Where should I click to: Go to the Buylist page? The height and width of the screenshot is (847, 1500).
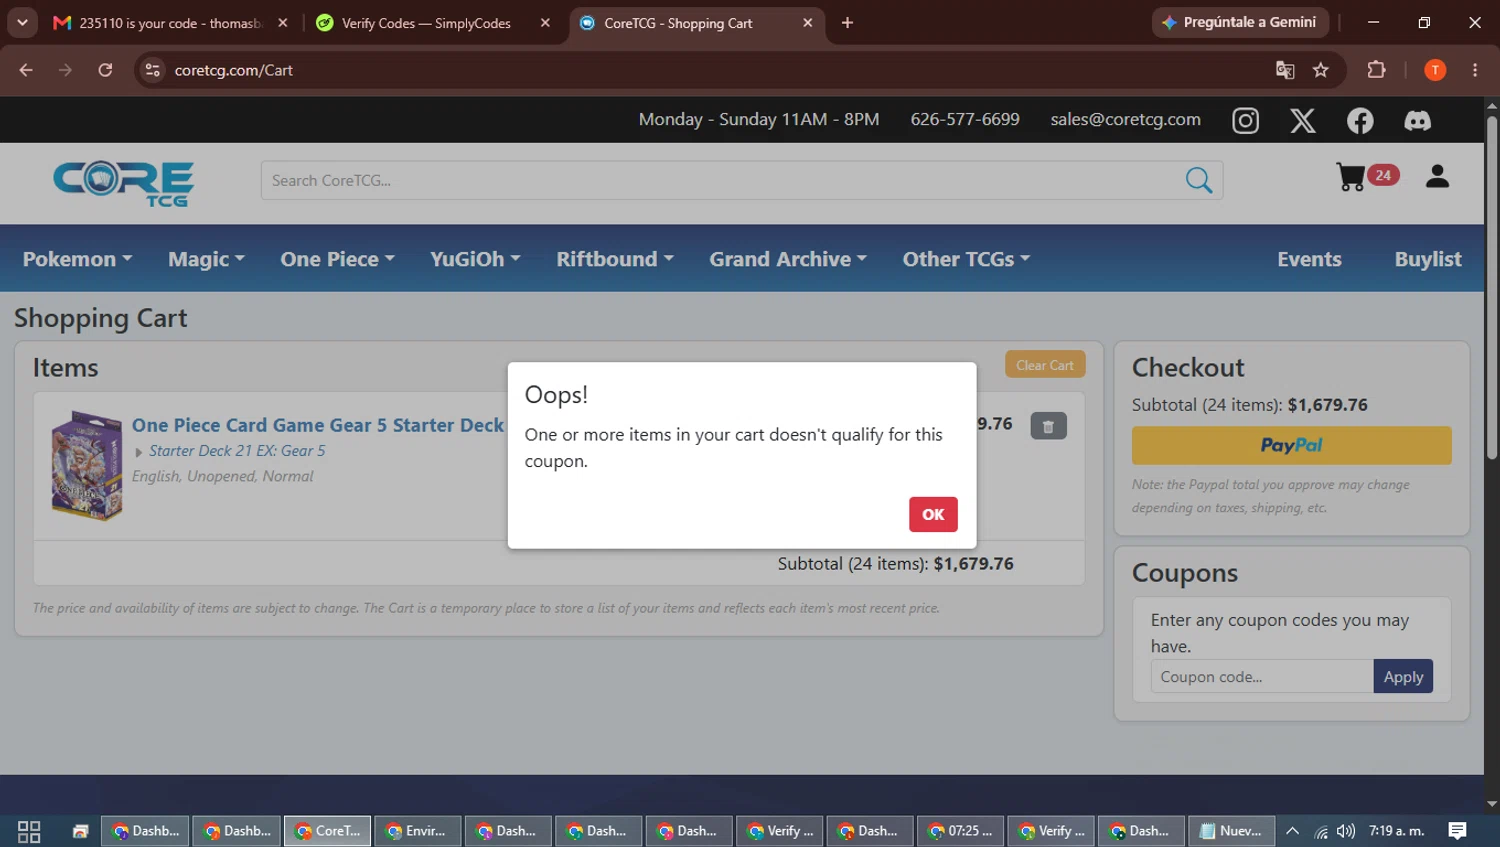click(1428, 259)
